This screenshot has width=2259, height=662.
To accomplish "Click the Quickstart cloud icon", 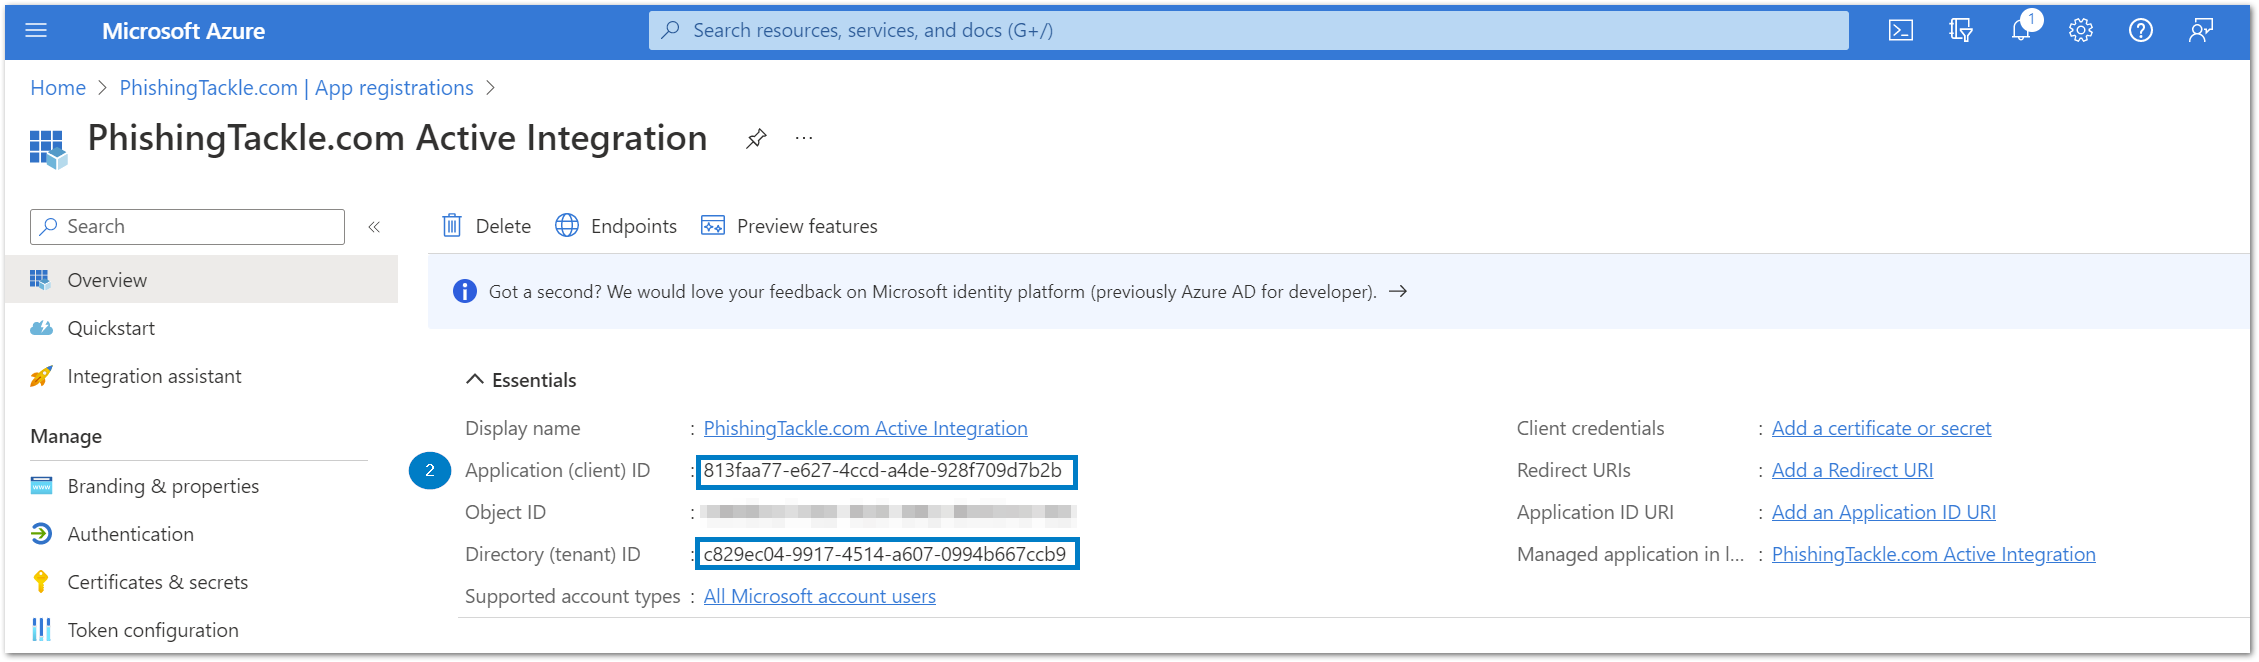I will point(41,328).
